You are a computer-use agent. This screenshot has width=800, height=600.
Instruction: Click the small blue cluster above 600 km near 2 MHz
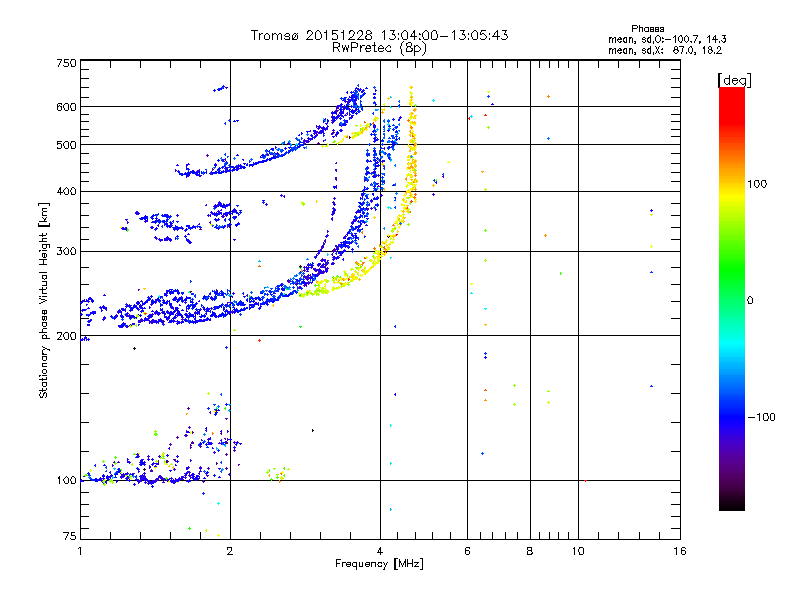(220, 89)
